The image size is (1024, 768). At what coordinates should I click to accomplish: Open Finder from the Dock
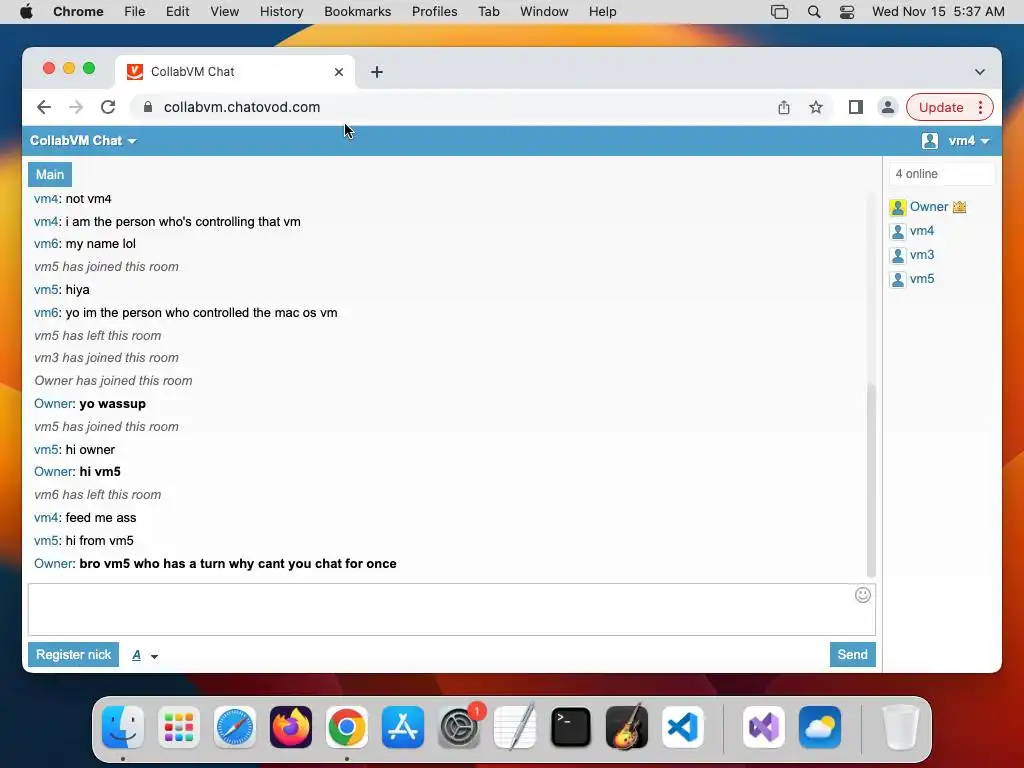tap(123, 727)
